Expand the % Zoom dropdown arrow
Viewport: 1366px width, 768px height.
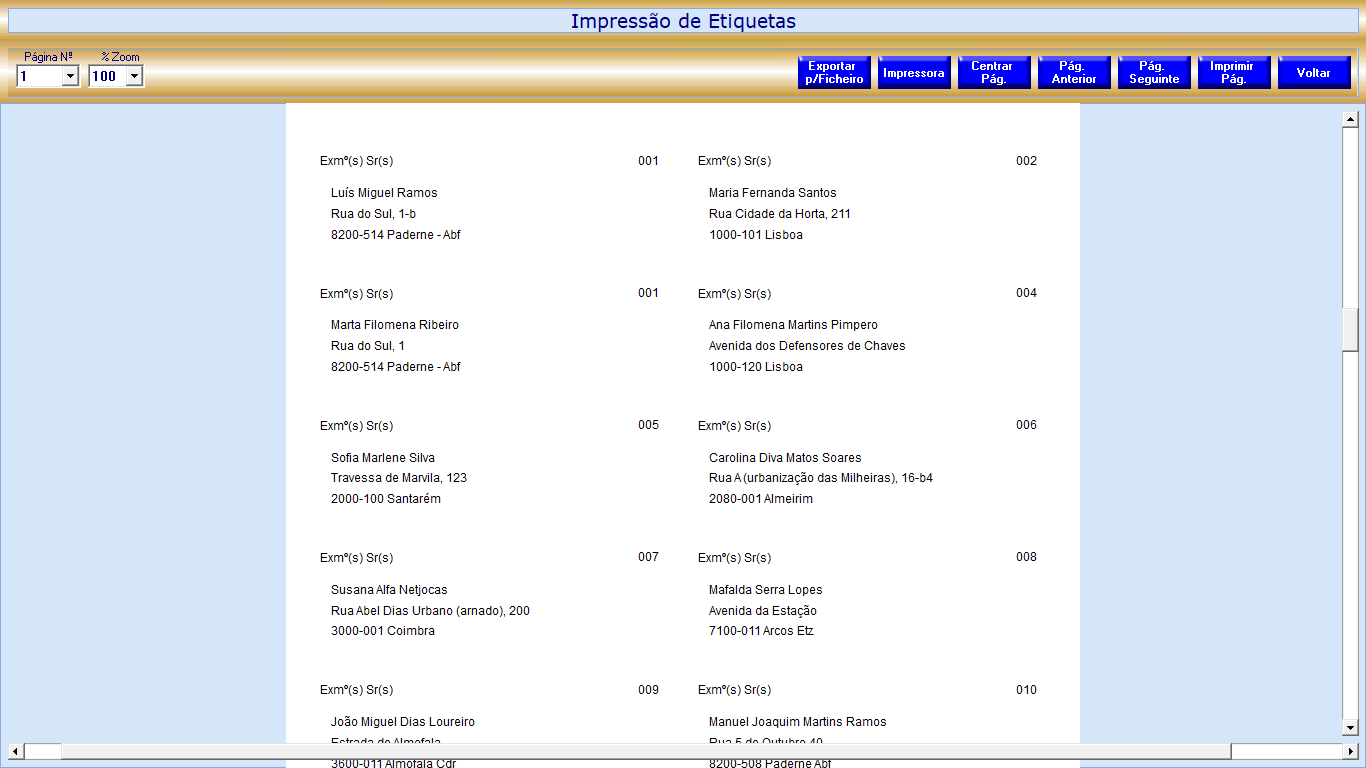[x=134, y=77]
